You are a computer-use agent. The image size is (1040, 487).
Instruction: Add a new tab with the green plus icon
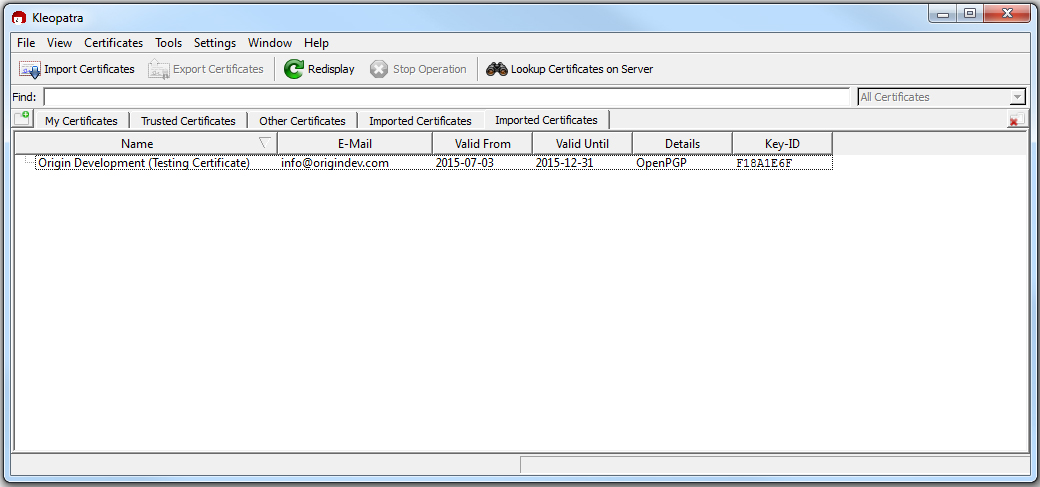pos(22,119)
